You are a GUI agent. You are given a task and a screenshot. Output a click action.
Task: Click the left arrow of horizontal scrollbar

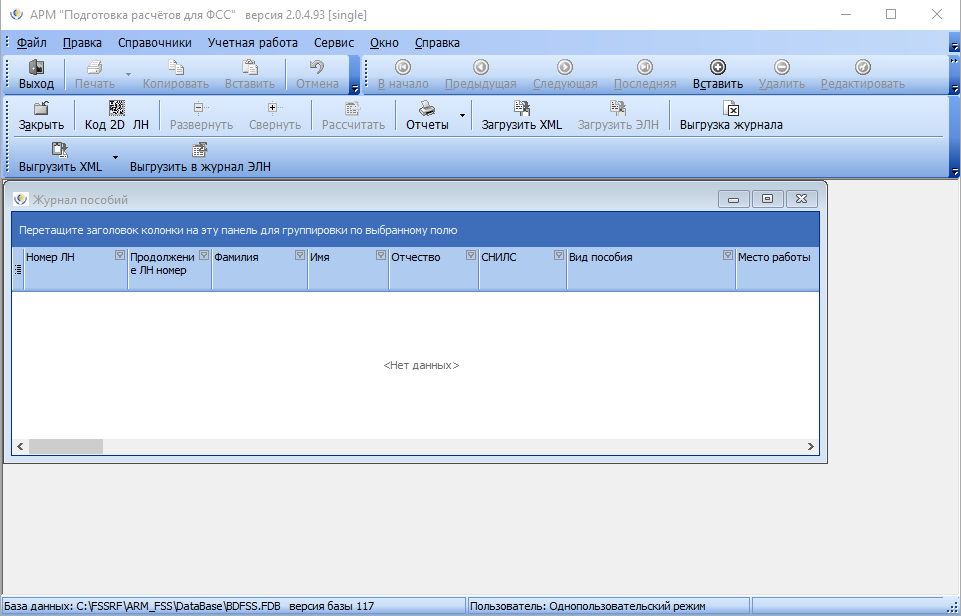(20, 446)
